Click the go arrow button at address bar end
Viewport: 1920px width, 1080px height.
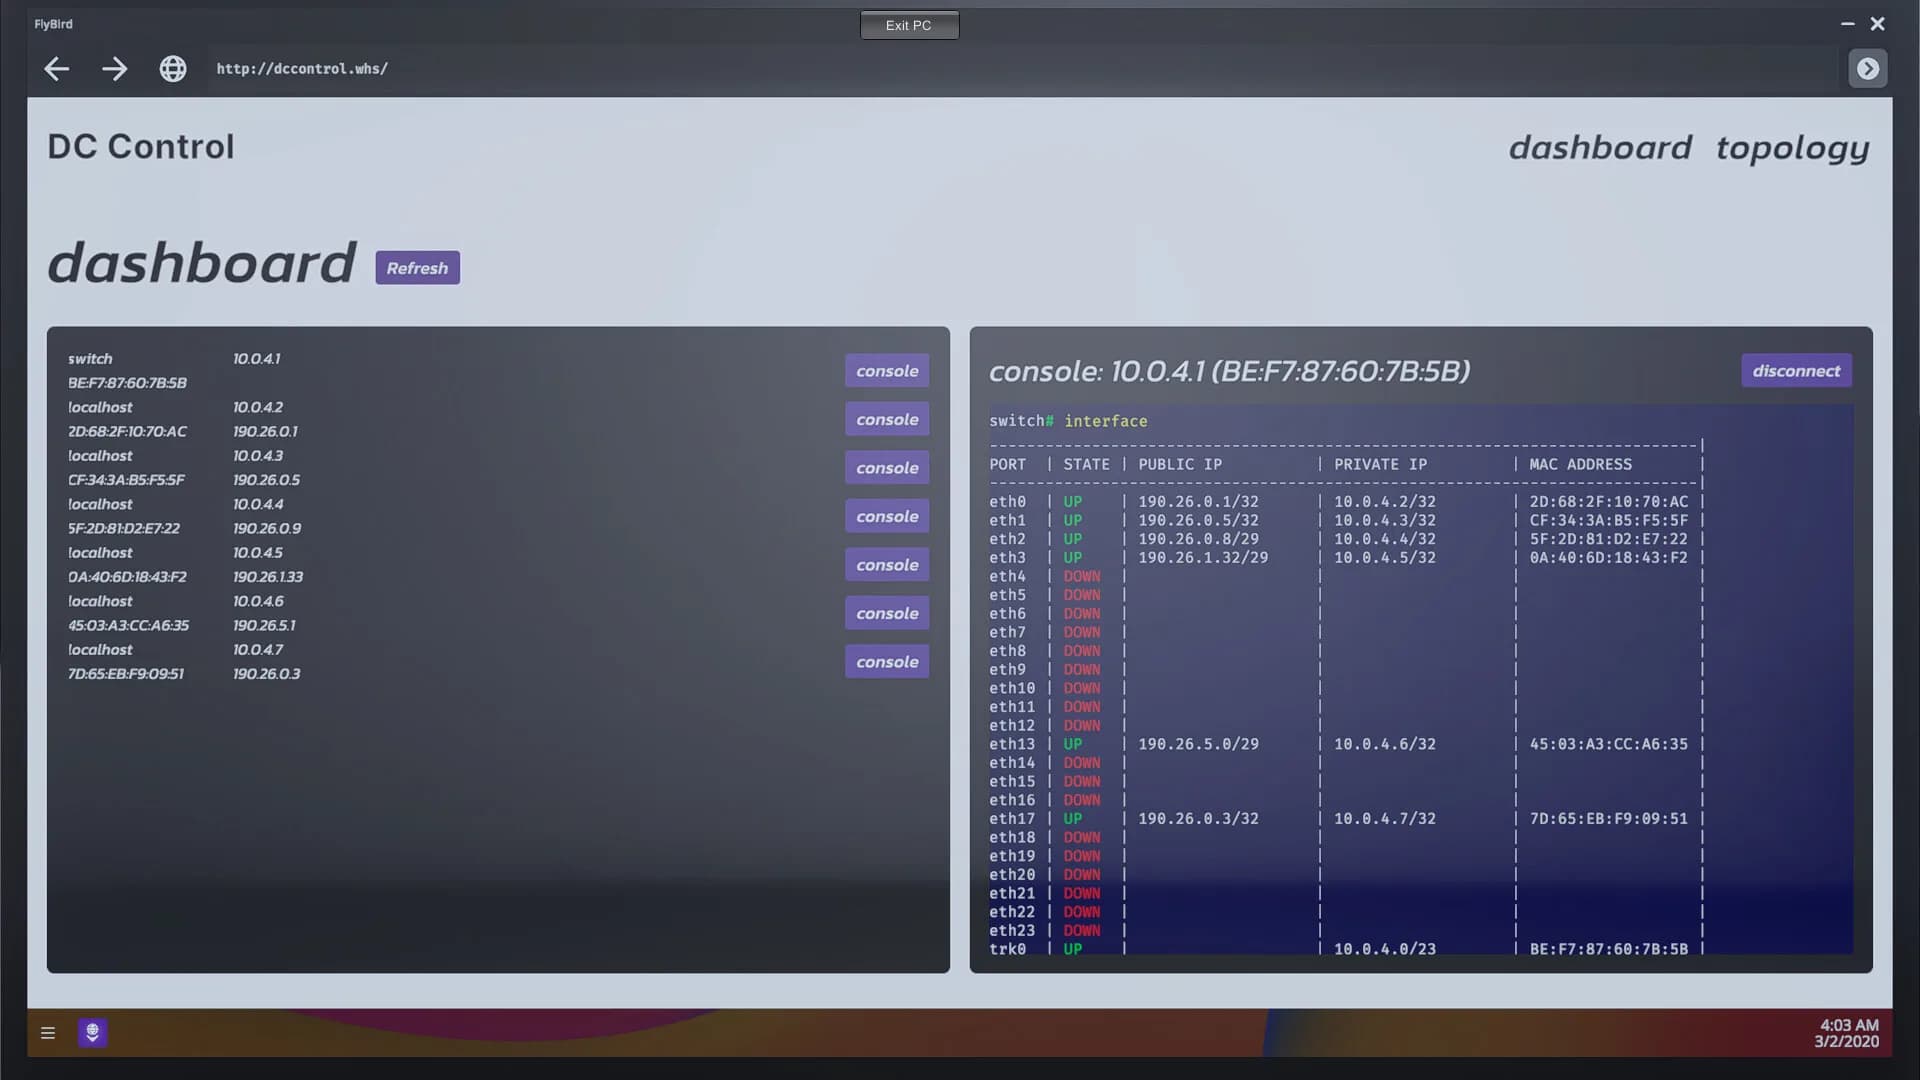click(1867, 68)
